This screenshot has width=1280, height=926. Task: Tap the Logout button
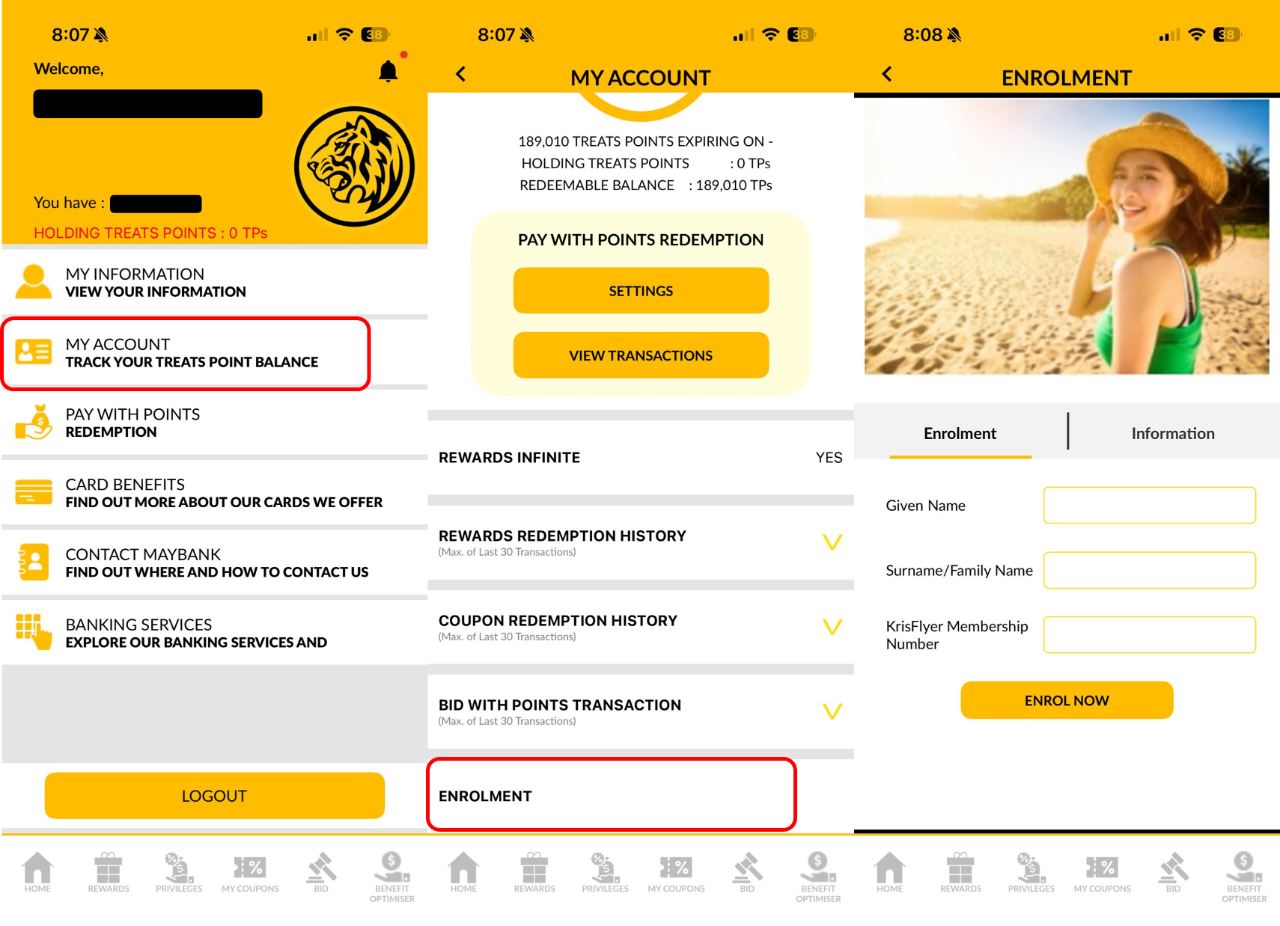pos(214,796)
